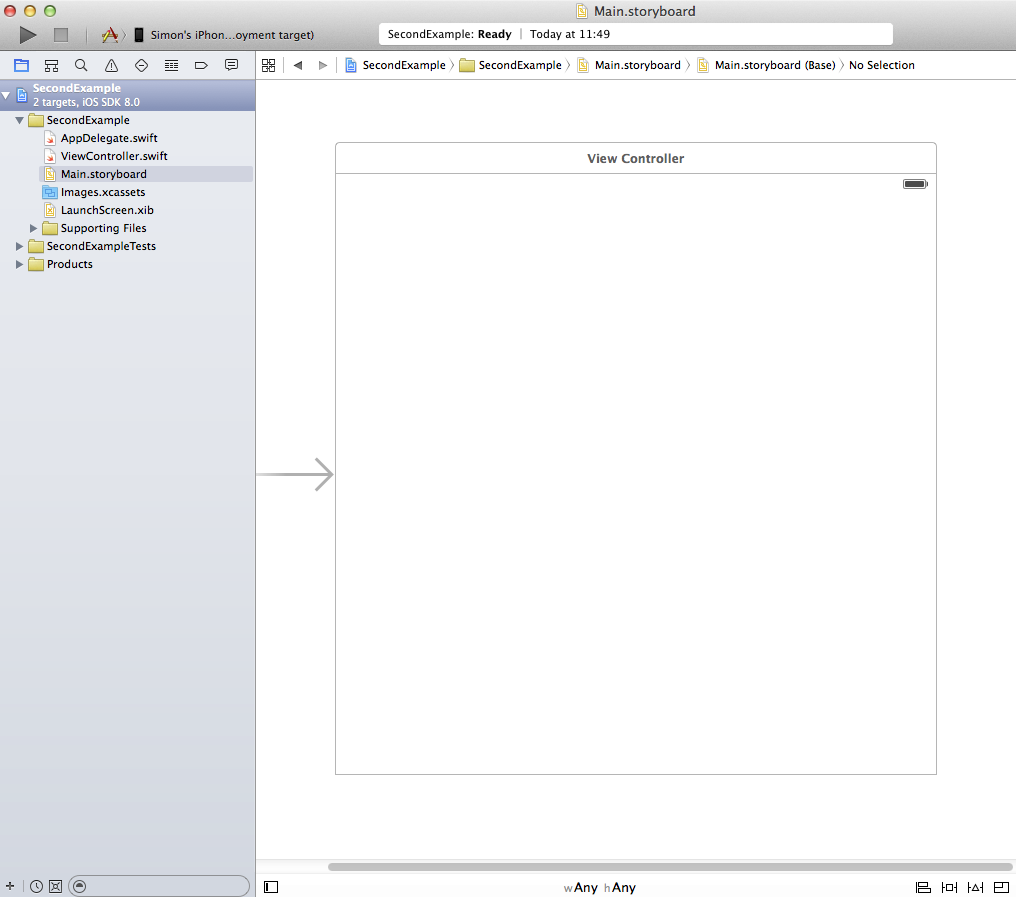
Task: Open the Issue navigator
Action: click(111, 65)
